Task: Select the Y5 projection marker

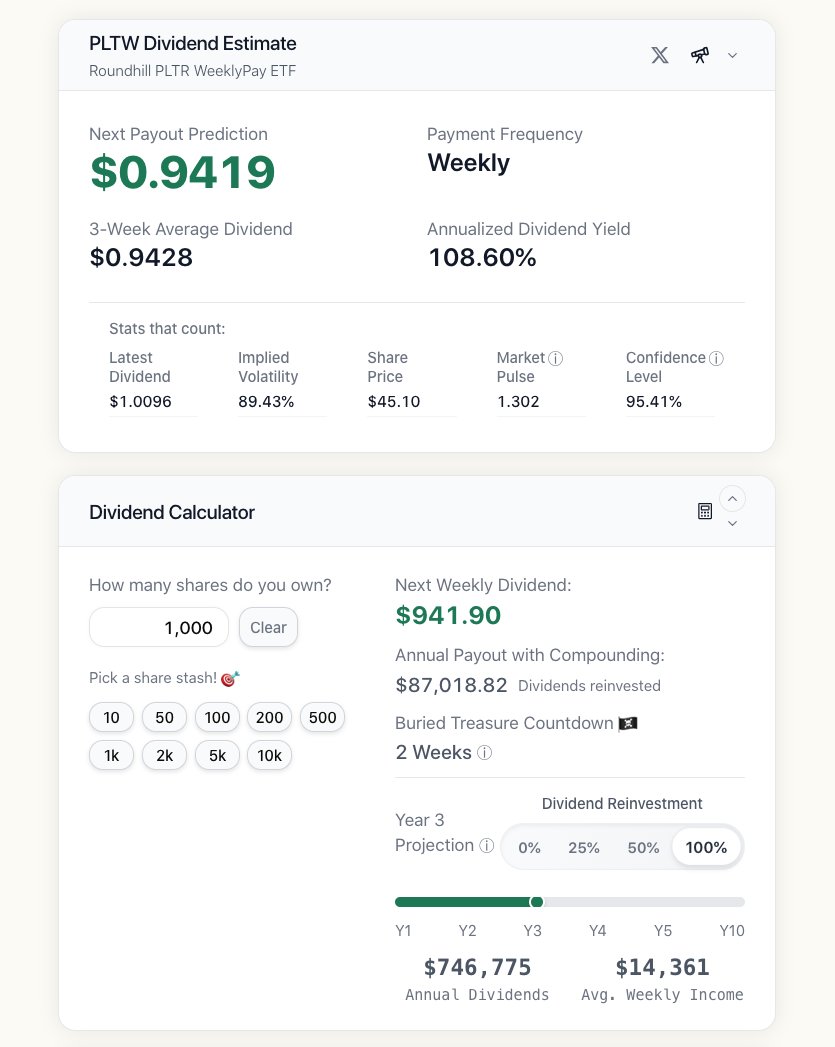Action: point(663,930)
